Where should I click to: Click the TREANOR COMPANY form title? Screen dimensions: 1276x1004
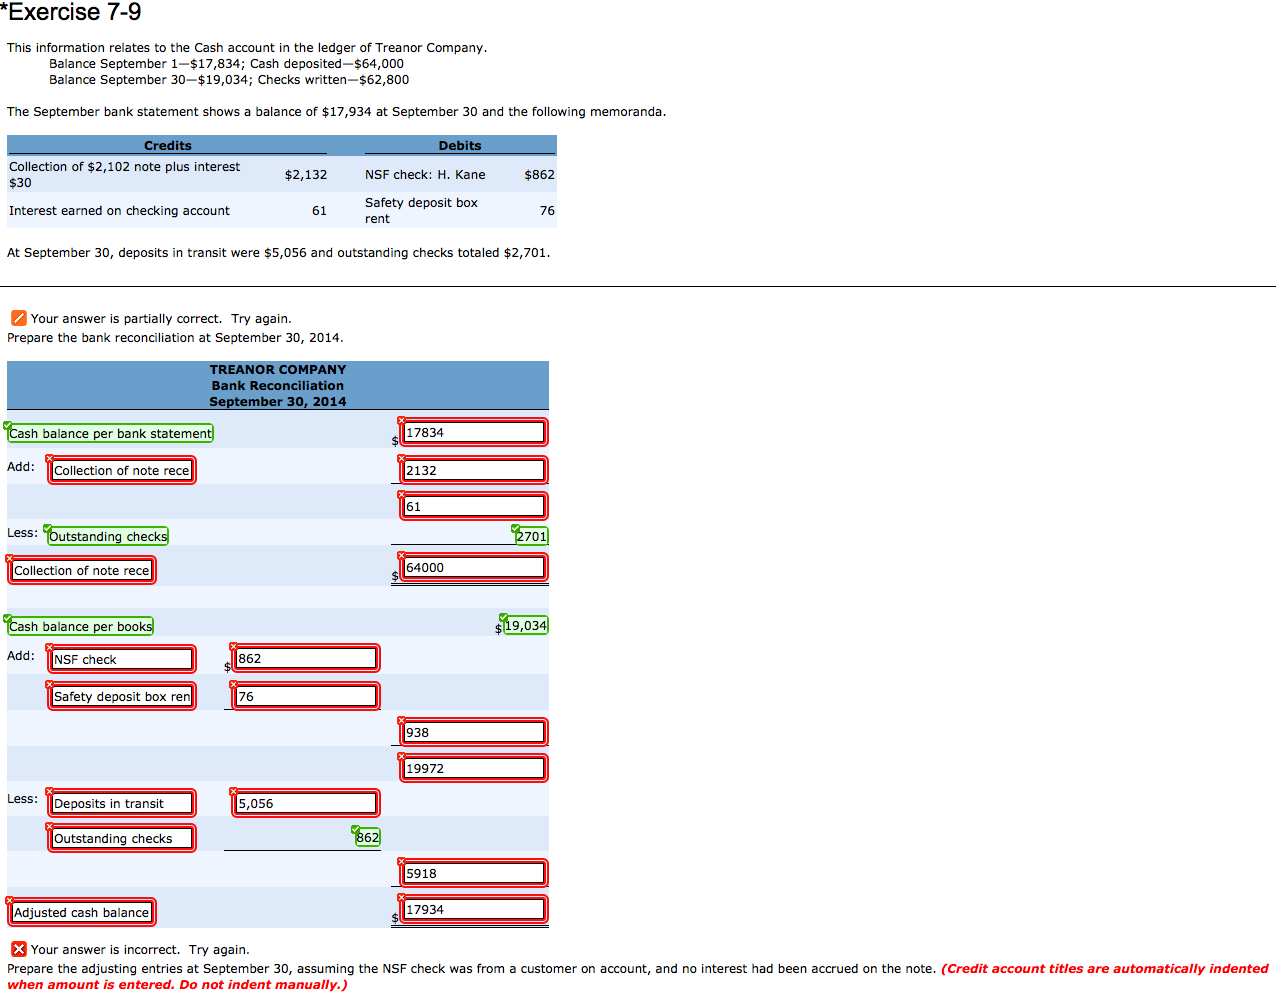click(278, 369)
